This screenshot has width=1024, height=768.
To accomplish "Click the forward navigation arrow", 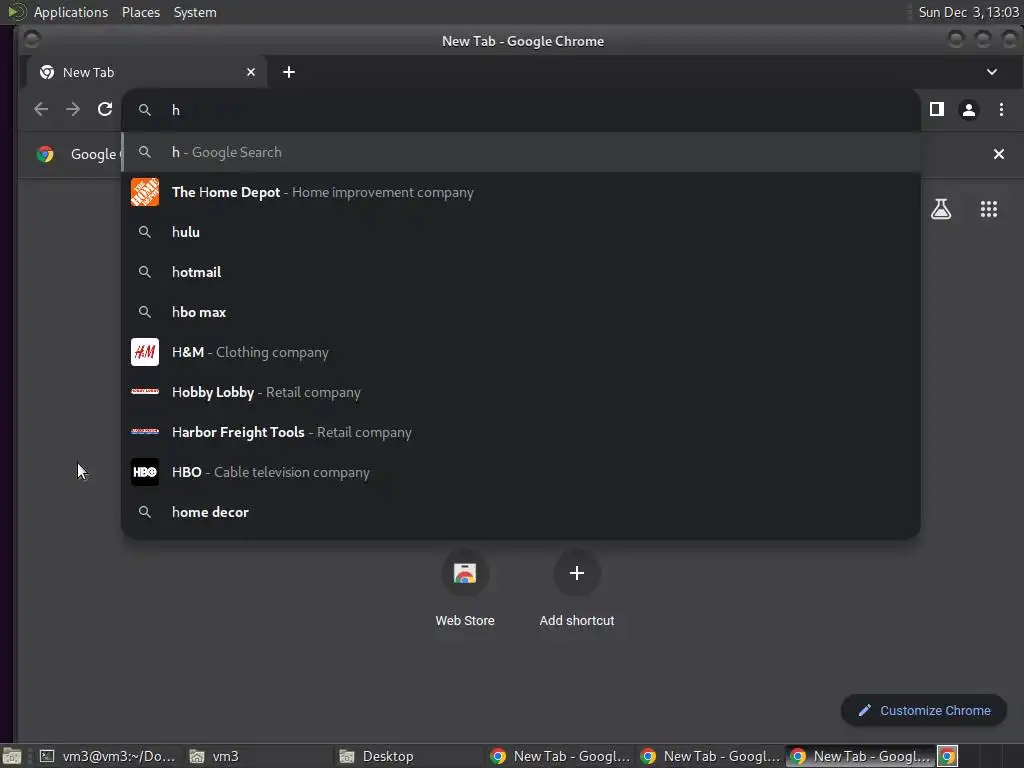I will click(x=72, y=109).
